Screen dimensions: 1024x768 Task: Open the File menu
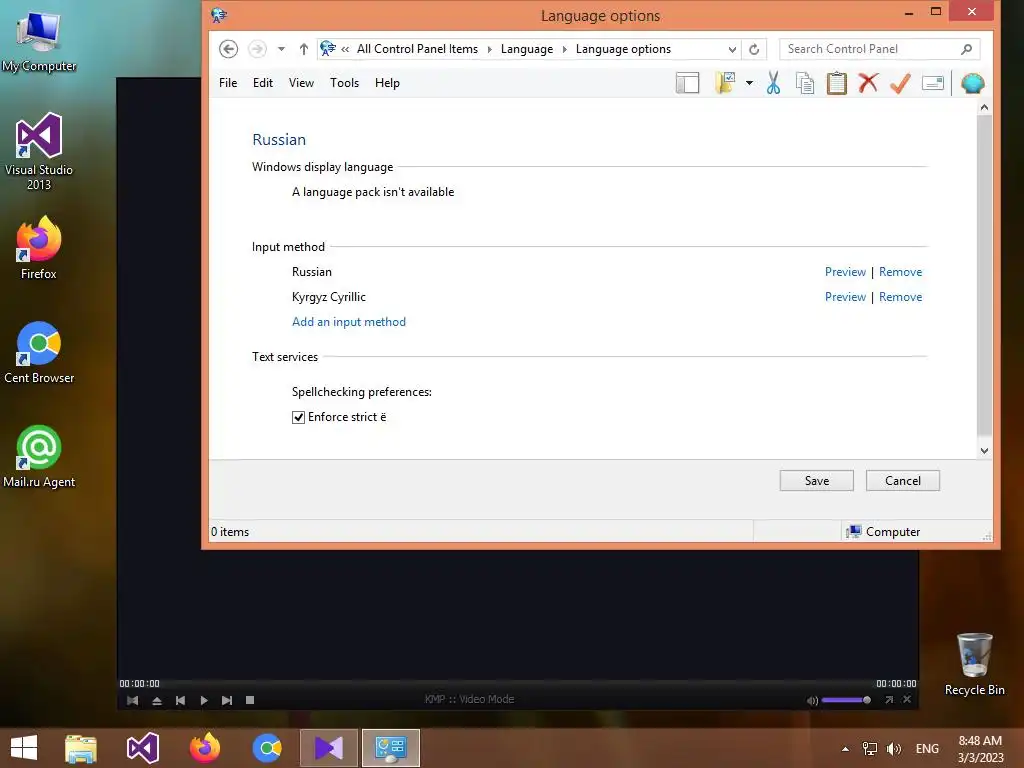(x=228, y=83)
